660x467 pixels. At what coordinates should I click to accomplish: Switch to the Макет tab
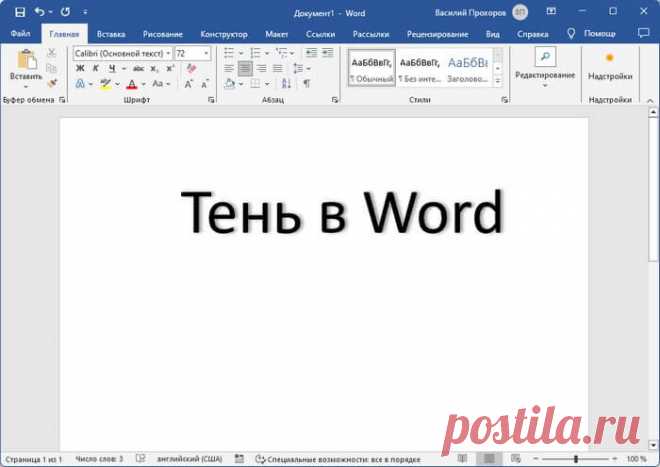(x=277, y=34)
